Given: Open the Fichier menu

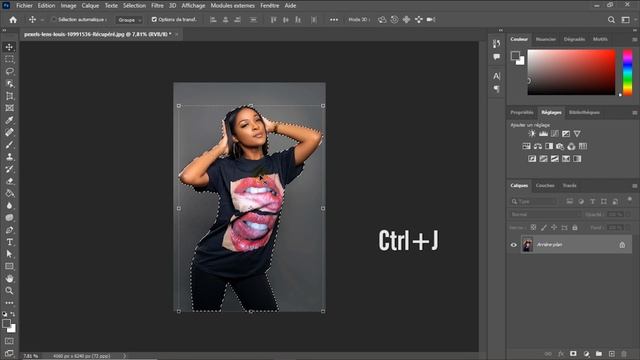Looking at the screenshot, I should click(x=24, y=6).
